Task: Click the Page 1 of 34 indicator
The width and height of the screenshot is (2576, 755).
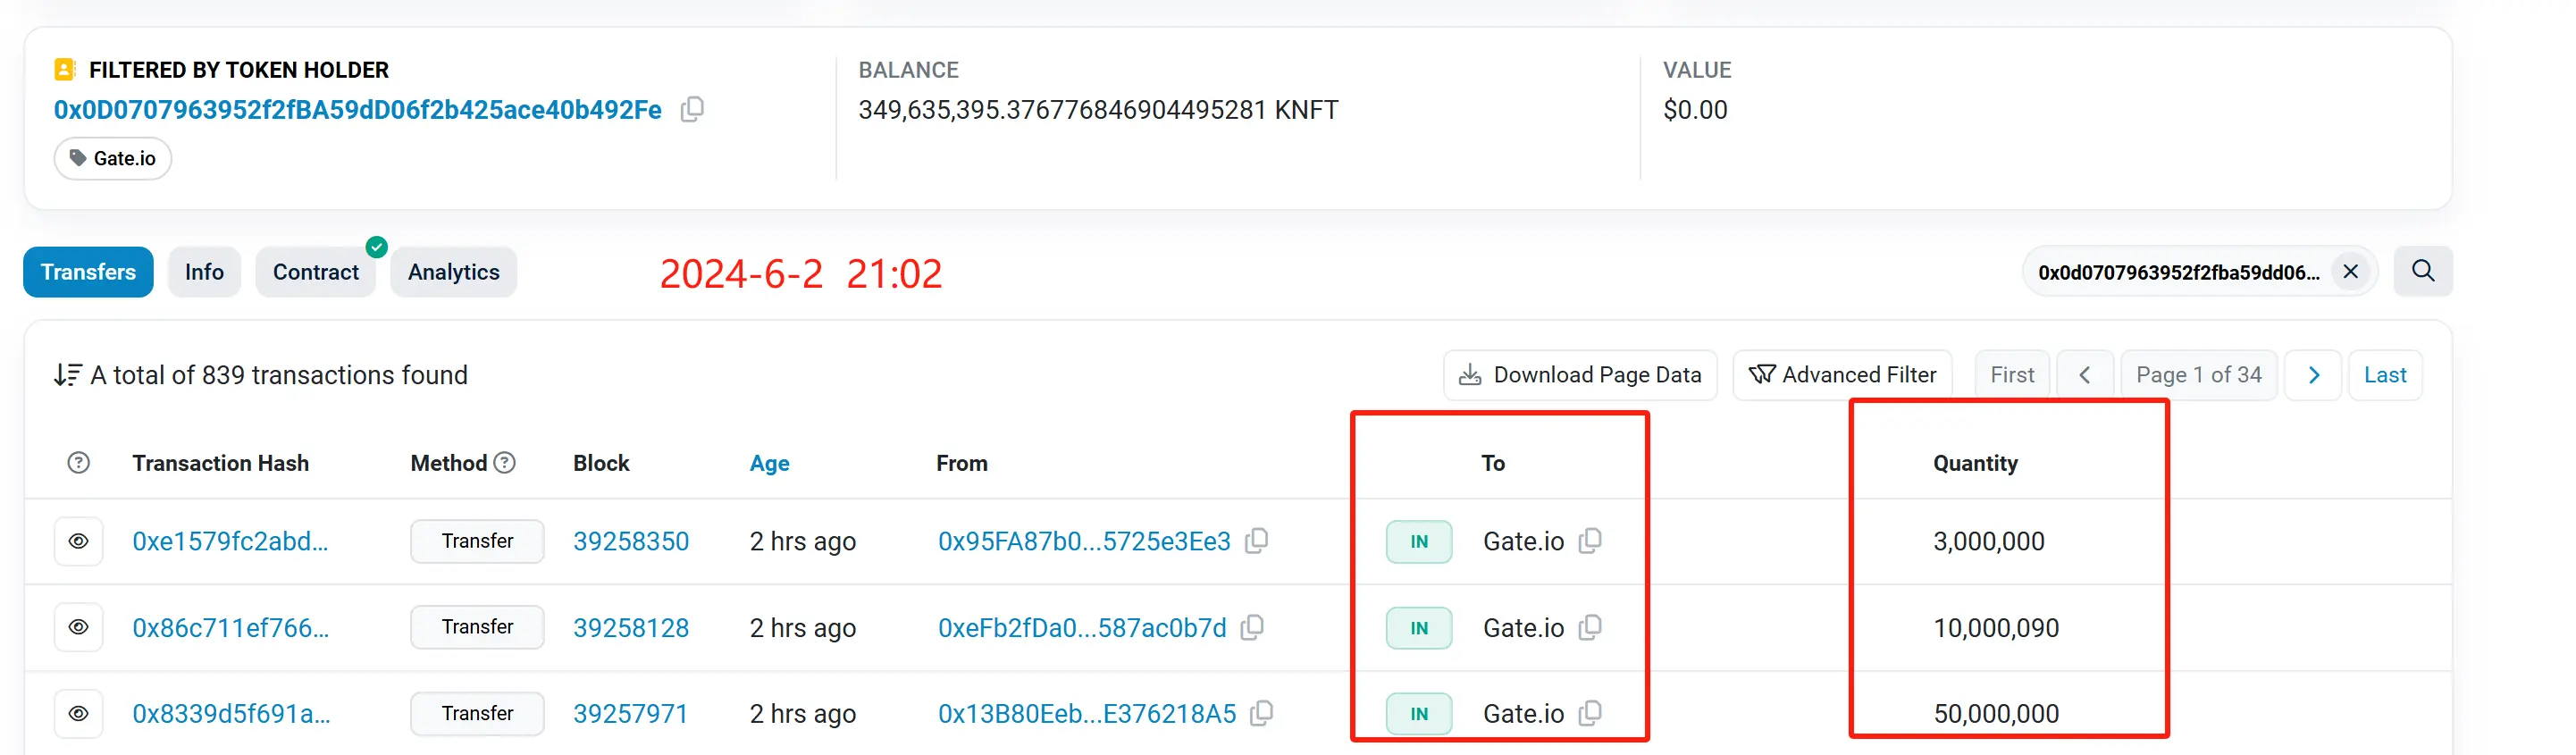Action: (x=2199, y=375)
